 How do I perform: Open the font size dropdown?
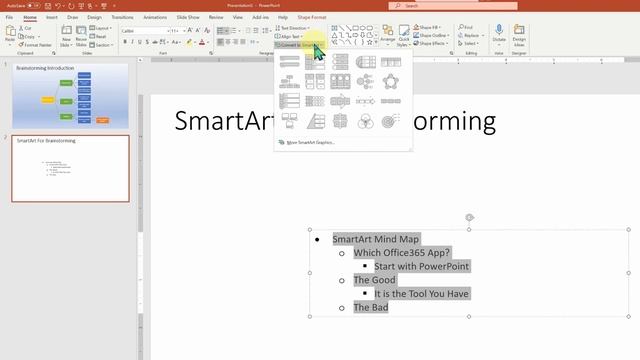pyautogui.click(x=184, y=31)
